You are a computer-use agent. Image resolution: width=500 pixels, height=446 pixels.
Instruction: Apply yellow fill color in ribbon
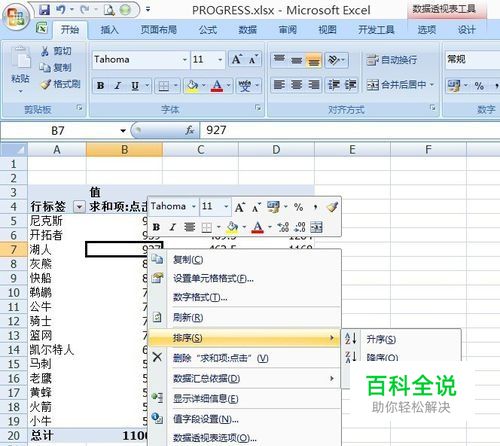(192, 86)
